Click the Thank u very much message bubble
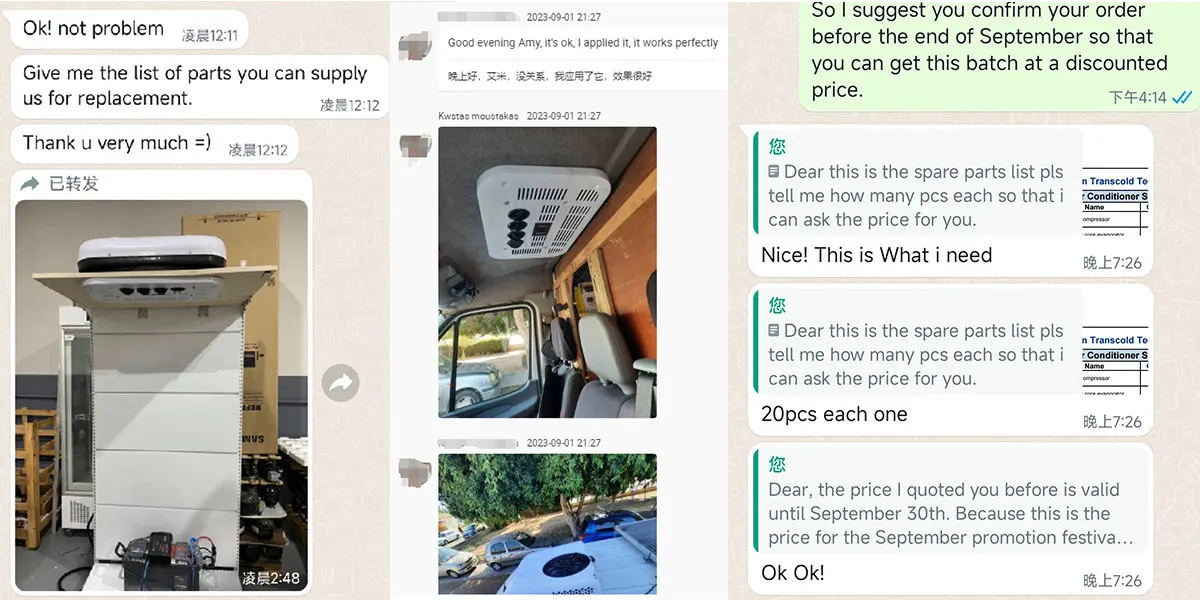 [x=154, y=144]
